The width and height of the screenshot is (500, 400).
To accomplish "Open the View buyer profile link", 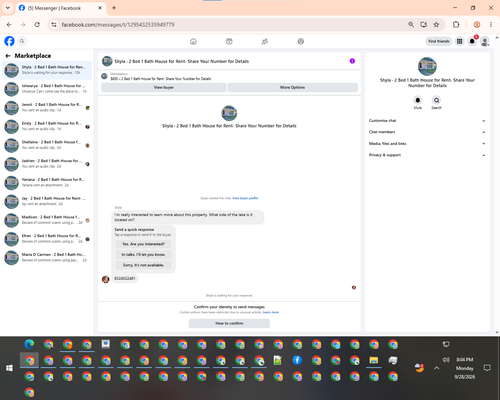I will click(x=245, y=198).
